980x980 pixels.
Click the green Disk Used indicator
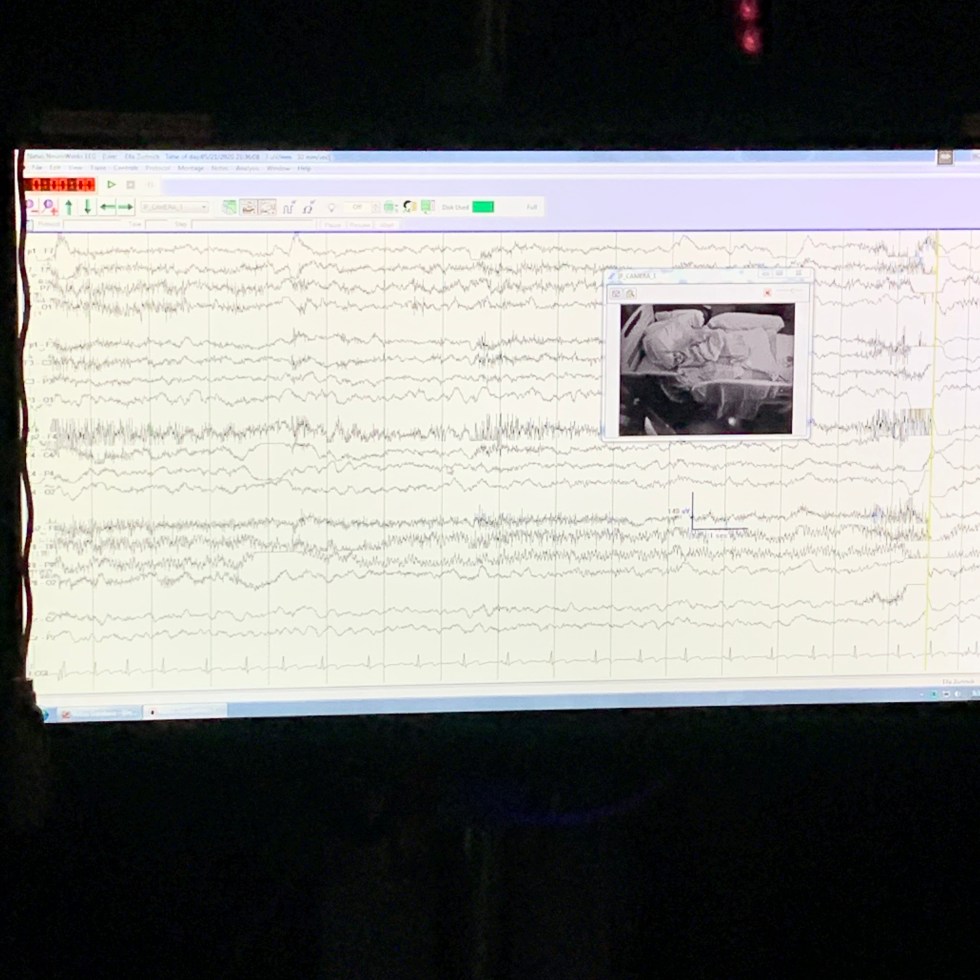point(483,207)
